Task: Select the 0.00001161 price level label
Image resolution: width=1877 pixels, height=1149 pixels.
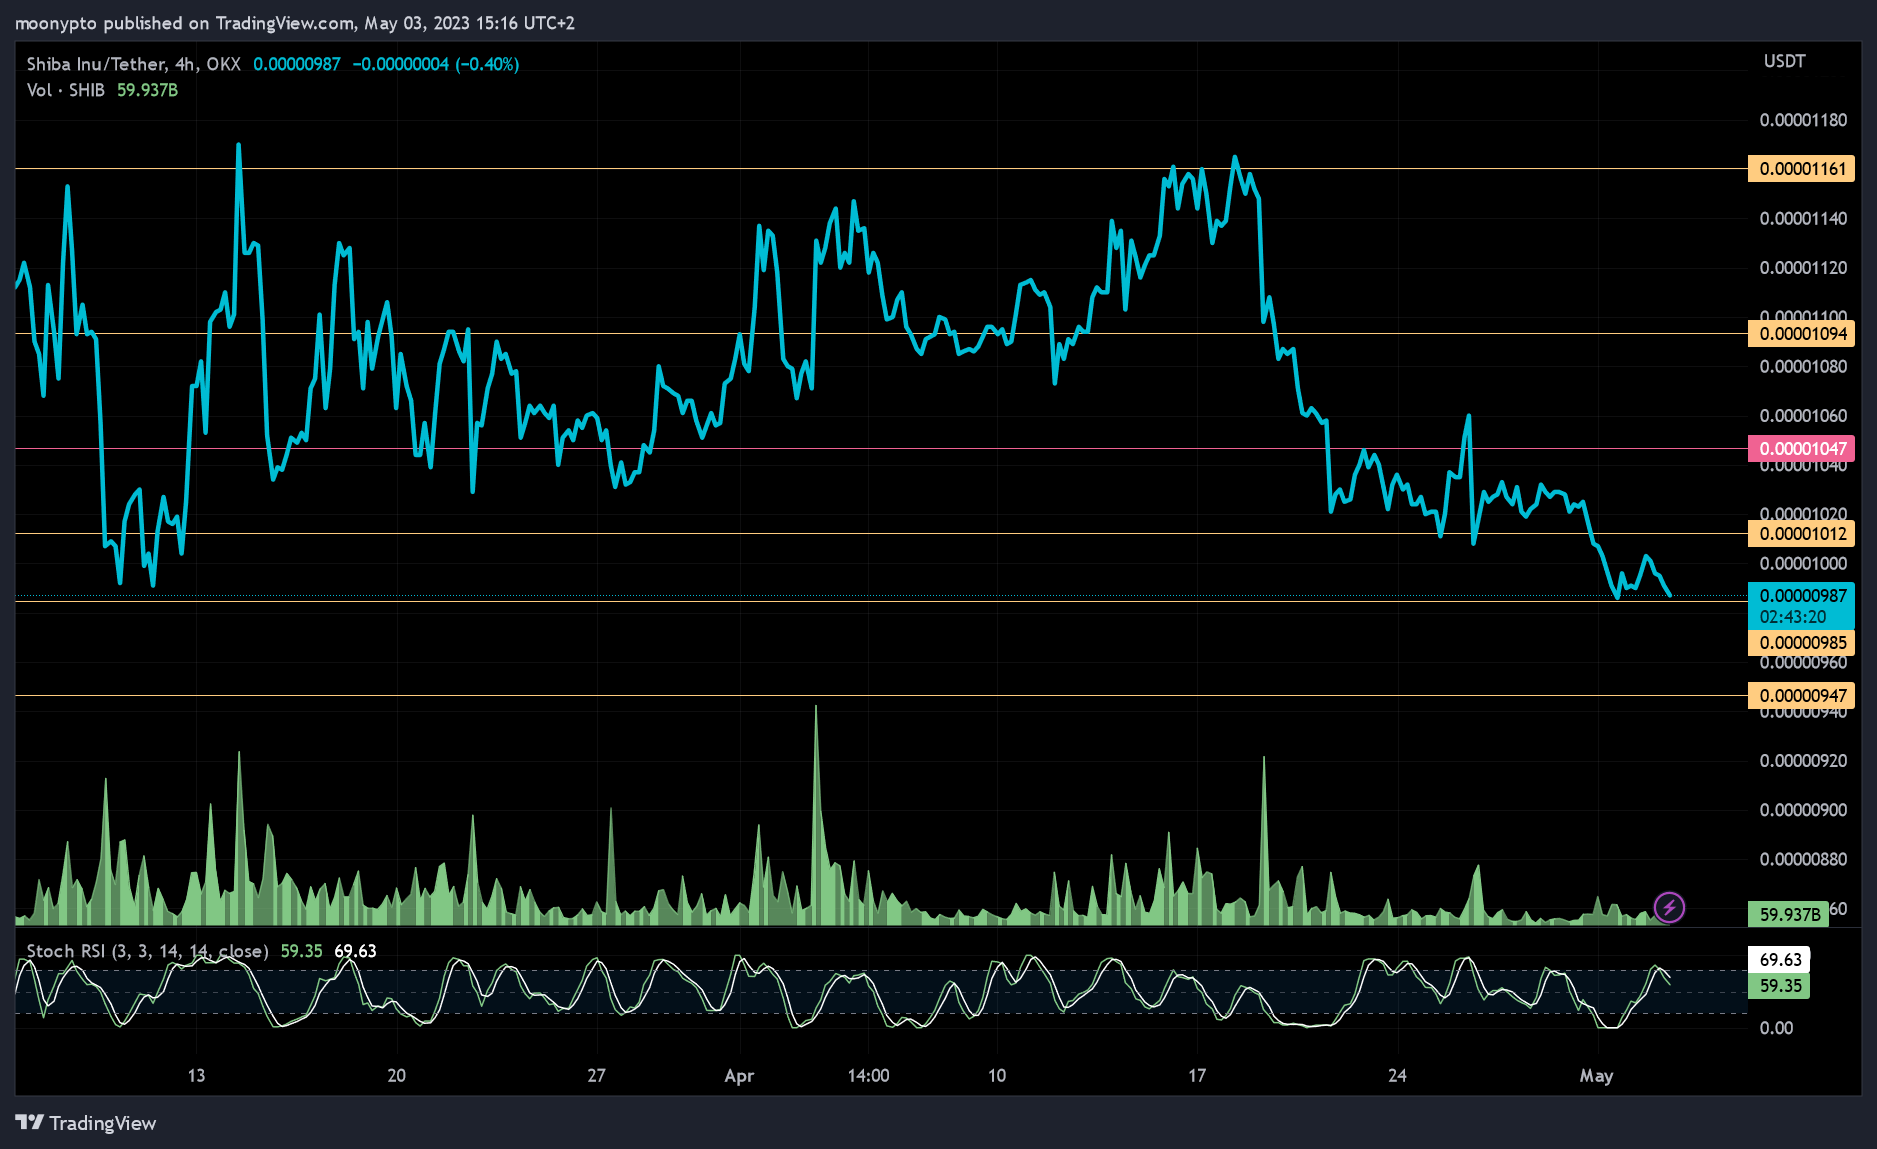Action: click(1801, 168)
